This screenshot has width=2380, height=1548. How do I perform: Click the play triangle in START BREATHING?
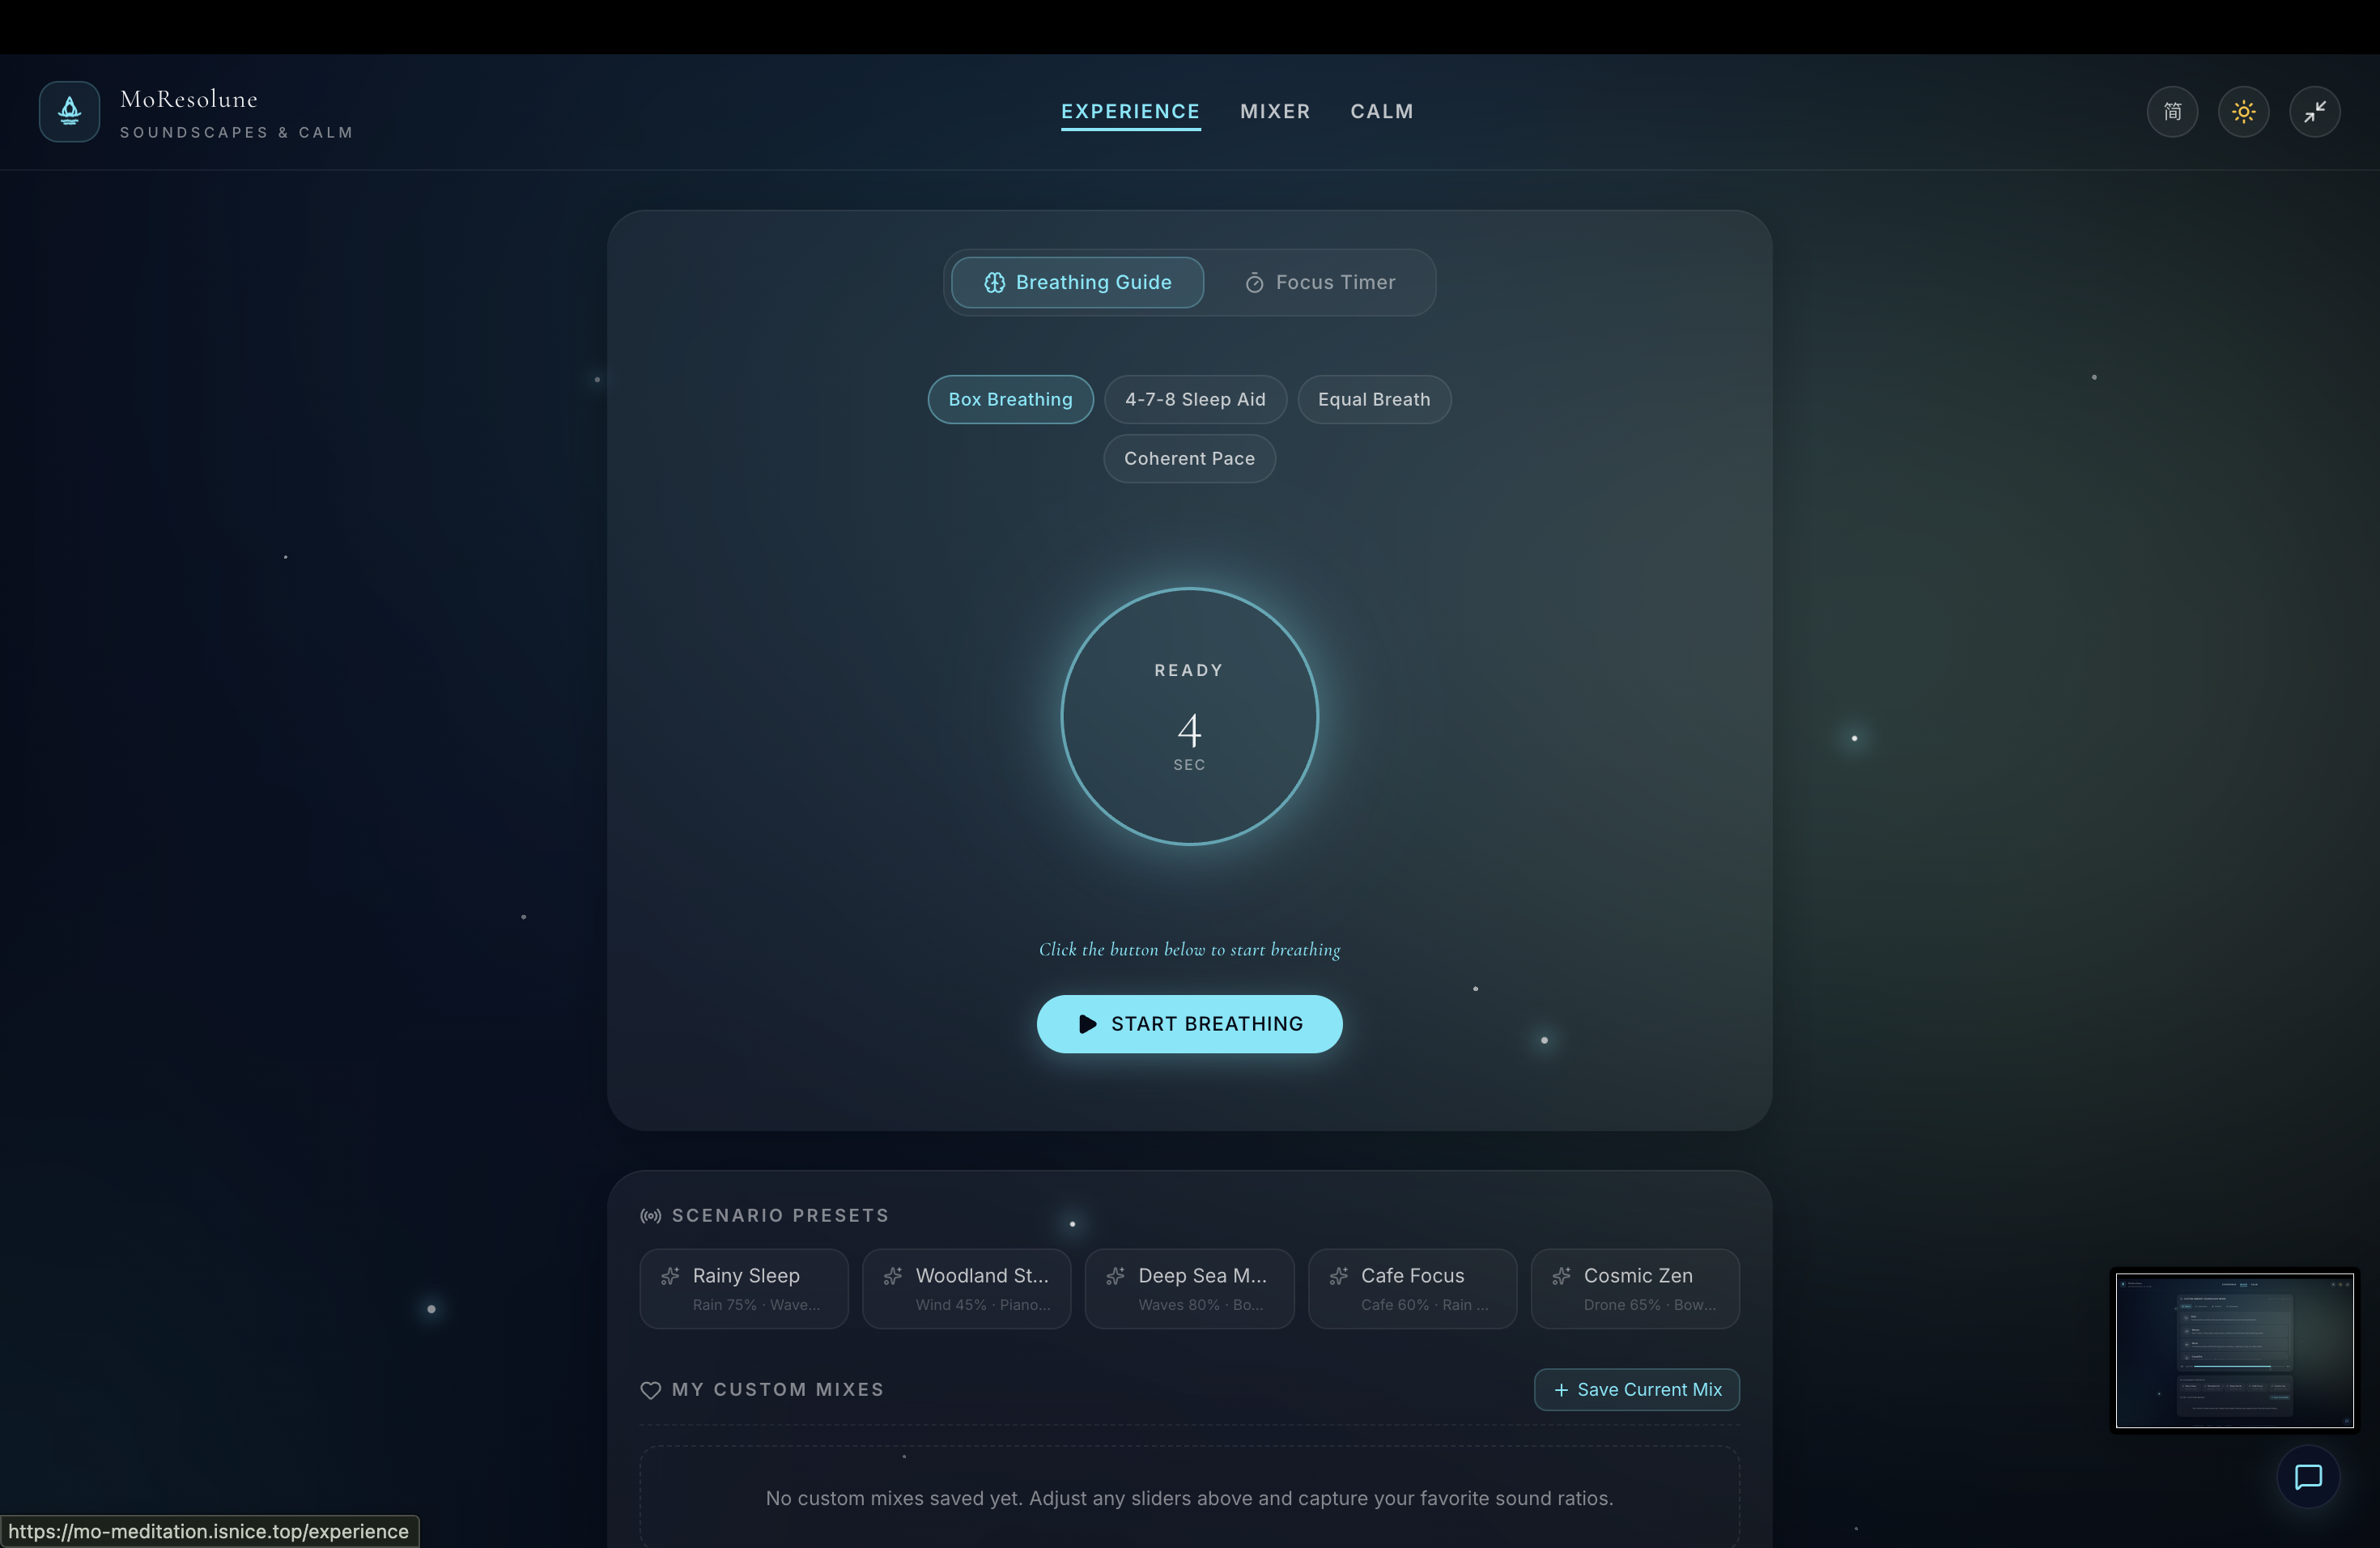[1087, 1024]
